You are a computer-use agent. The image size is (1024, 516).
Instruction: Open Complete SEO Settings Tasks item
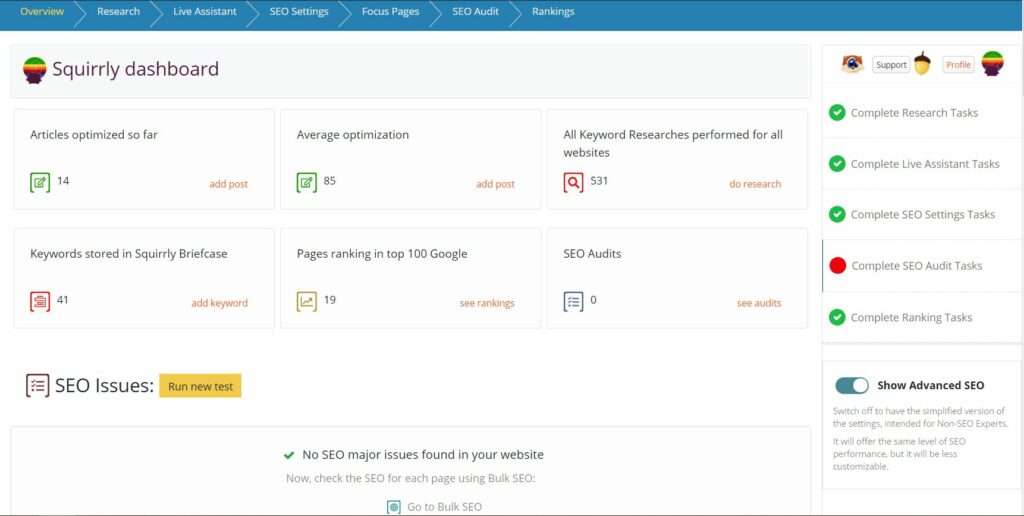point(921,214)
